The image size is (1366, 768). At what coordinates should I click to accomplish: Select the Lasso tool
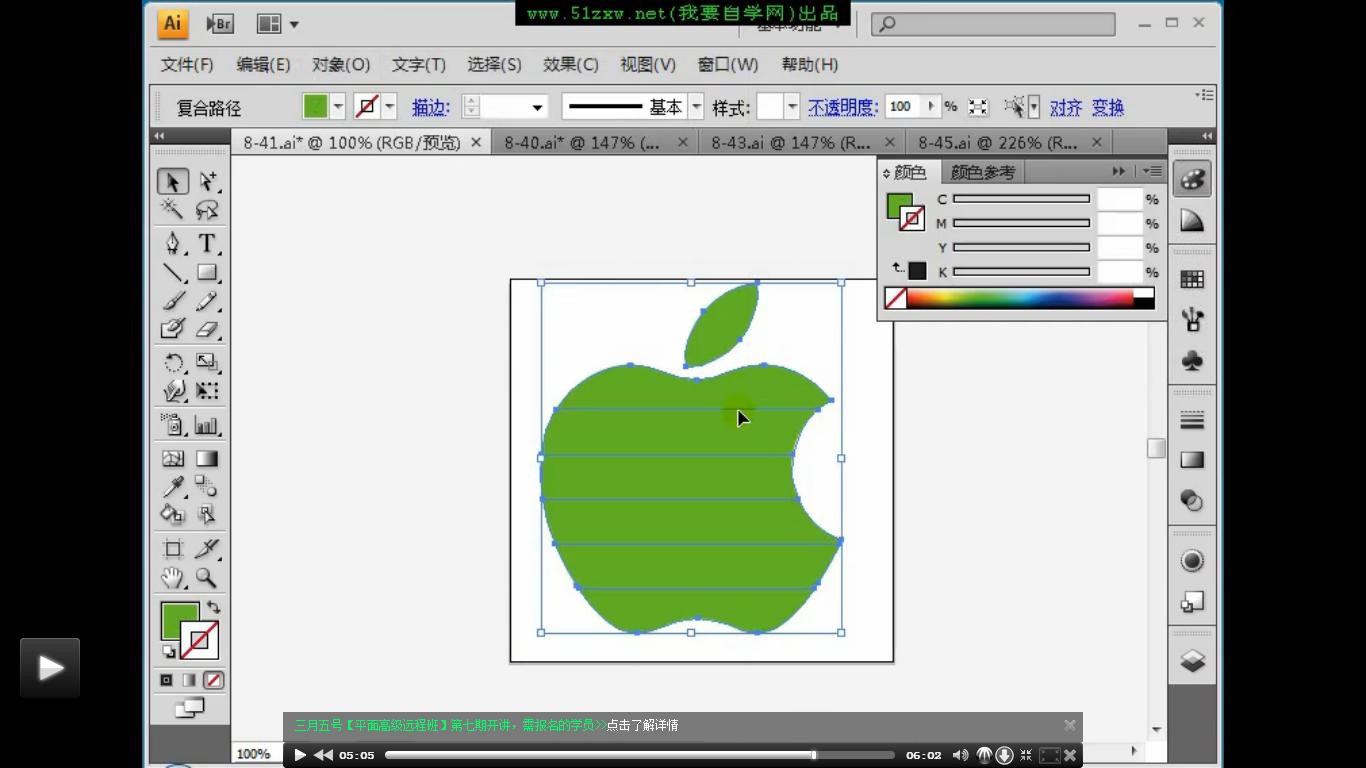coord(207,209)
